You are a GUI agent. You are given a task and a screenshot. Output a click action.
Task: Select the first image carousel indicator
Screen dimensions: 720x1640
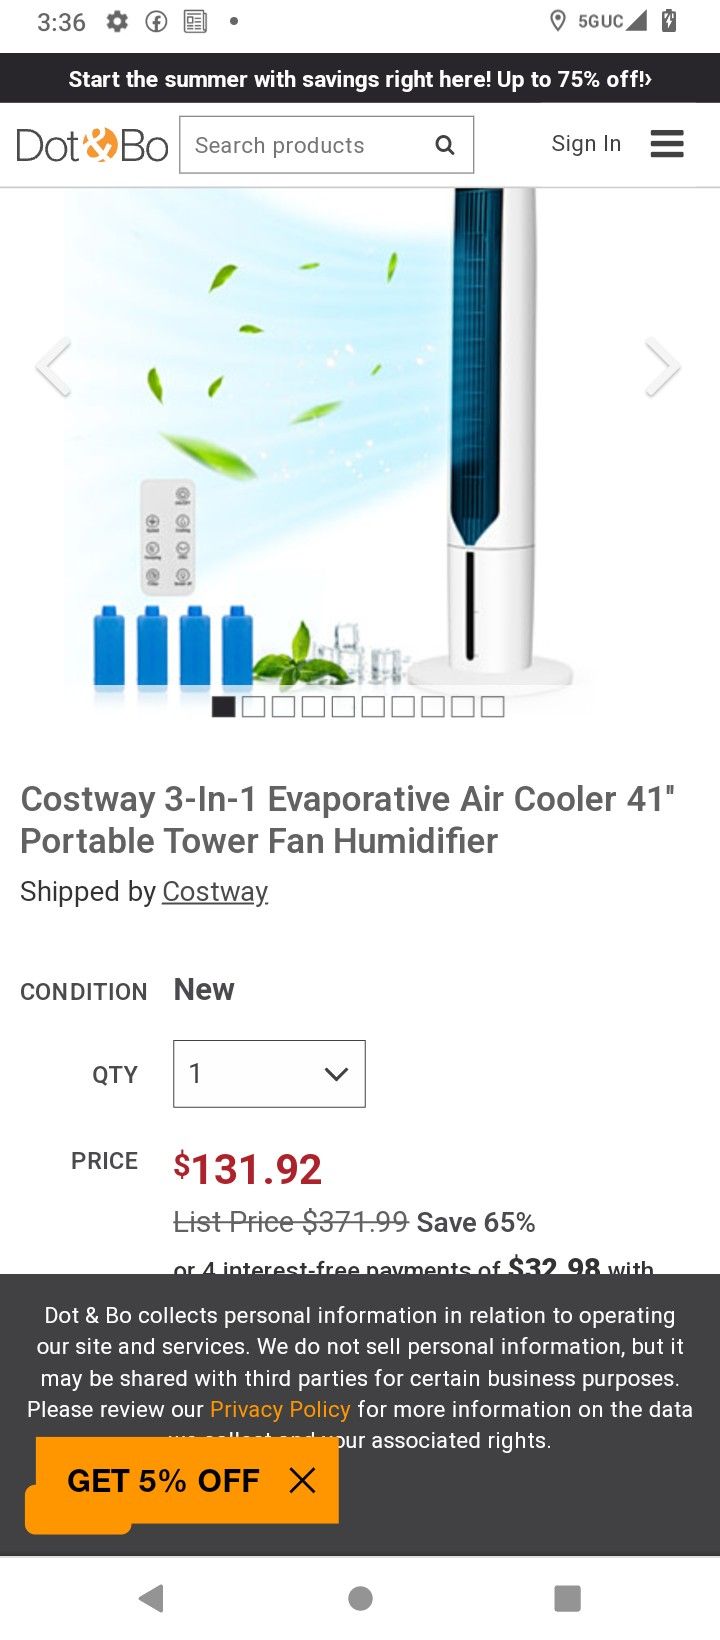point(223,707)
